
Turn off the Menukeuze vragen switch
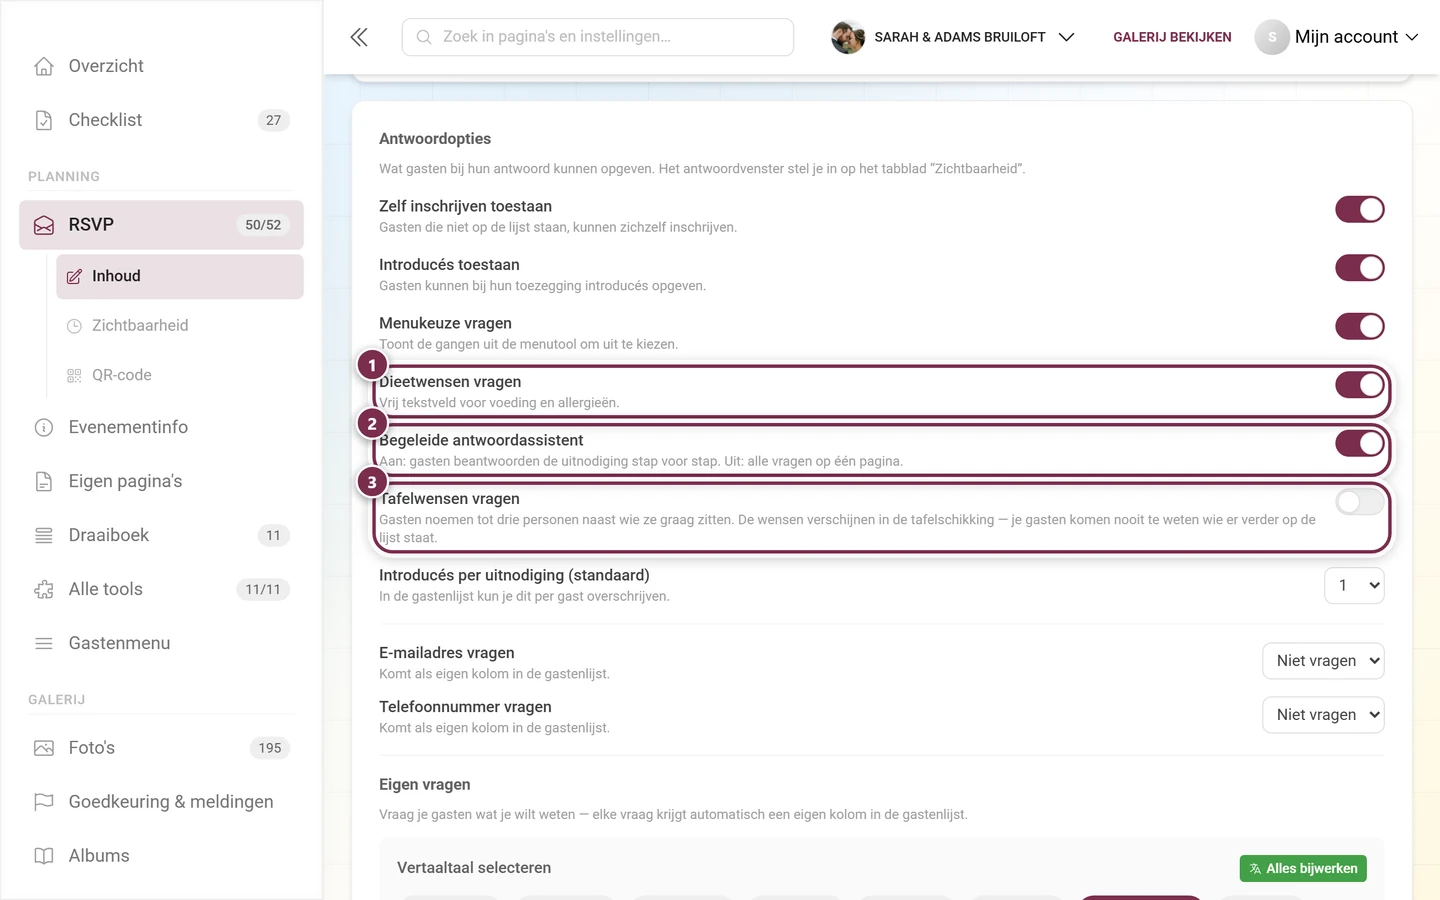point(1360,326)
